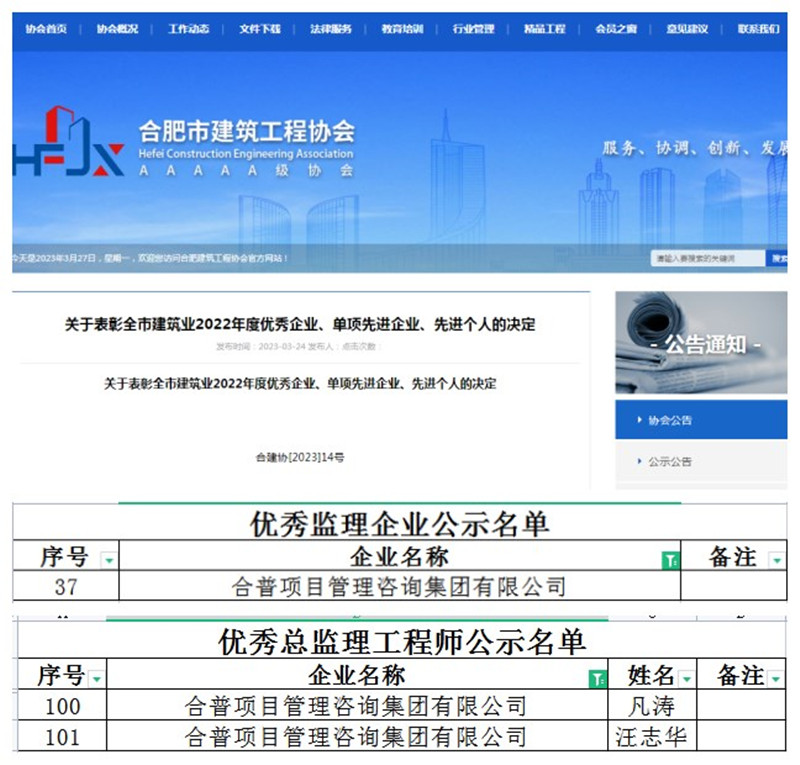Click the search keyword input field
This screenshot has width=800, height=765.
[x=706, y=258]
